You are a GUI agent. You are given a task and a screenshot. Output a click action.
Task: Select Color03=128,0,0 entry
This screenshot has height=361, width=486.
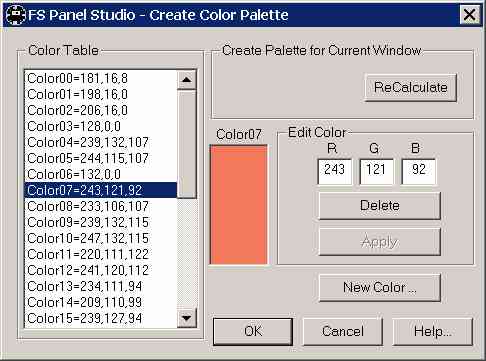coord(101,126)
